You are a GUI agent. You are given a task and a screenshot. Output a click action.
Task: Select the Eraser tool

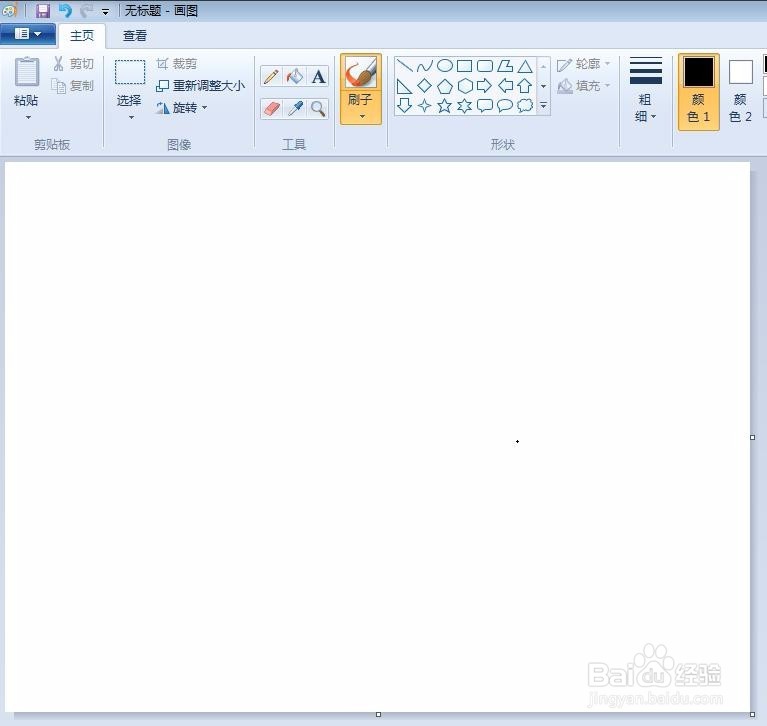pyautogui.click(x=271, y=108)
